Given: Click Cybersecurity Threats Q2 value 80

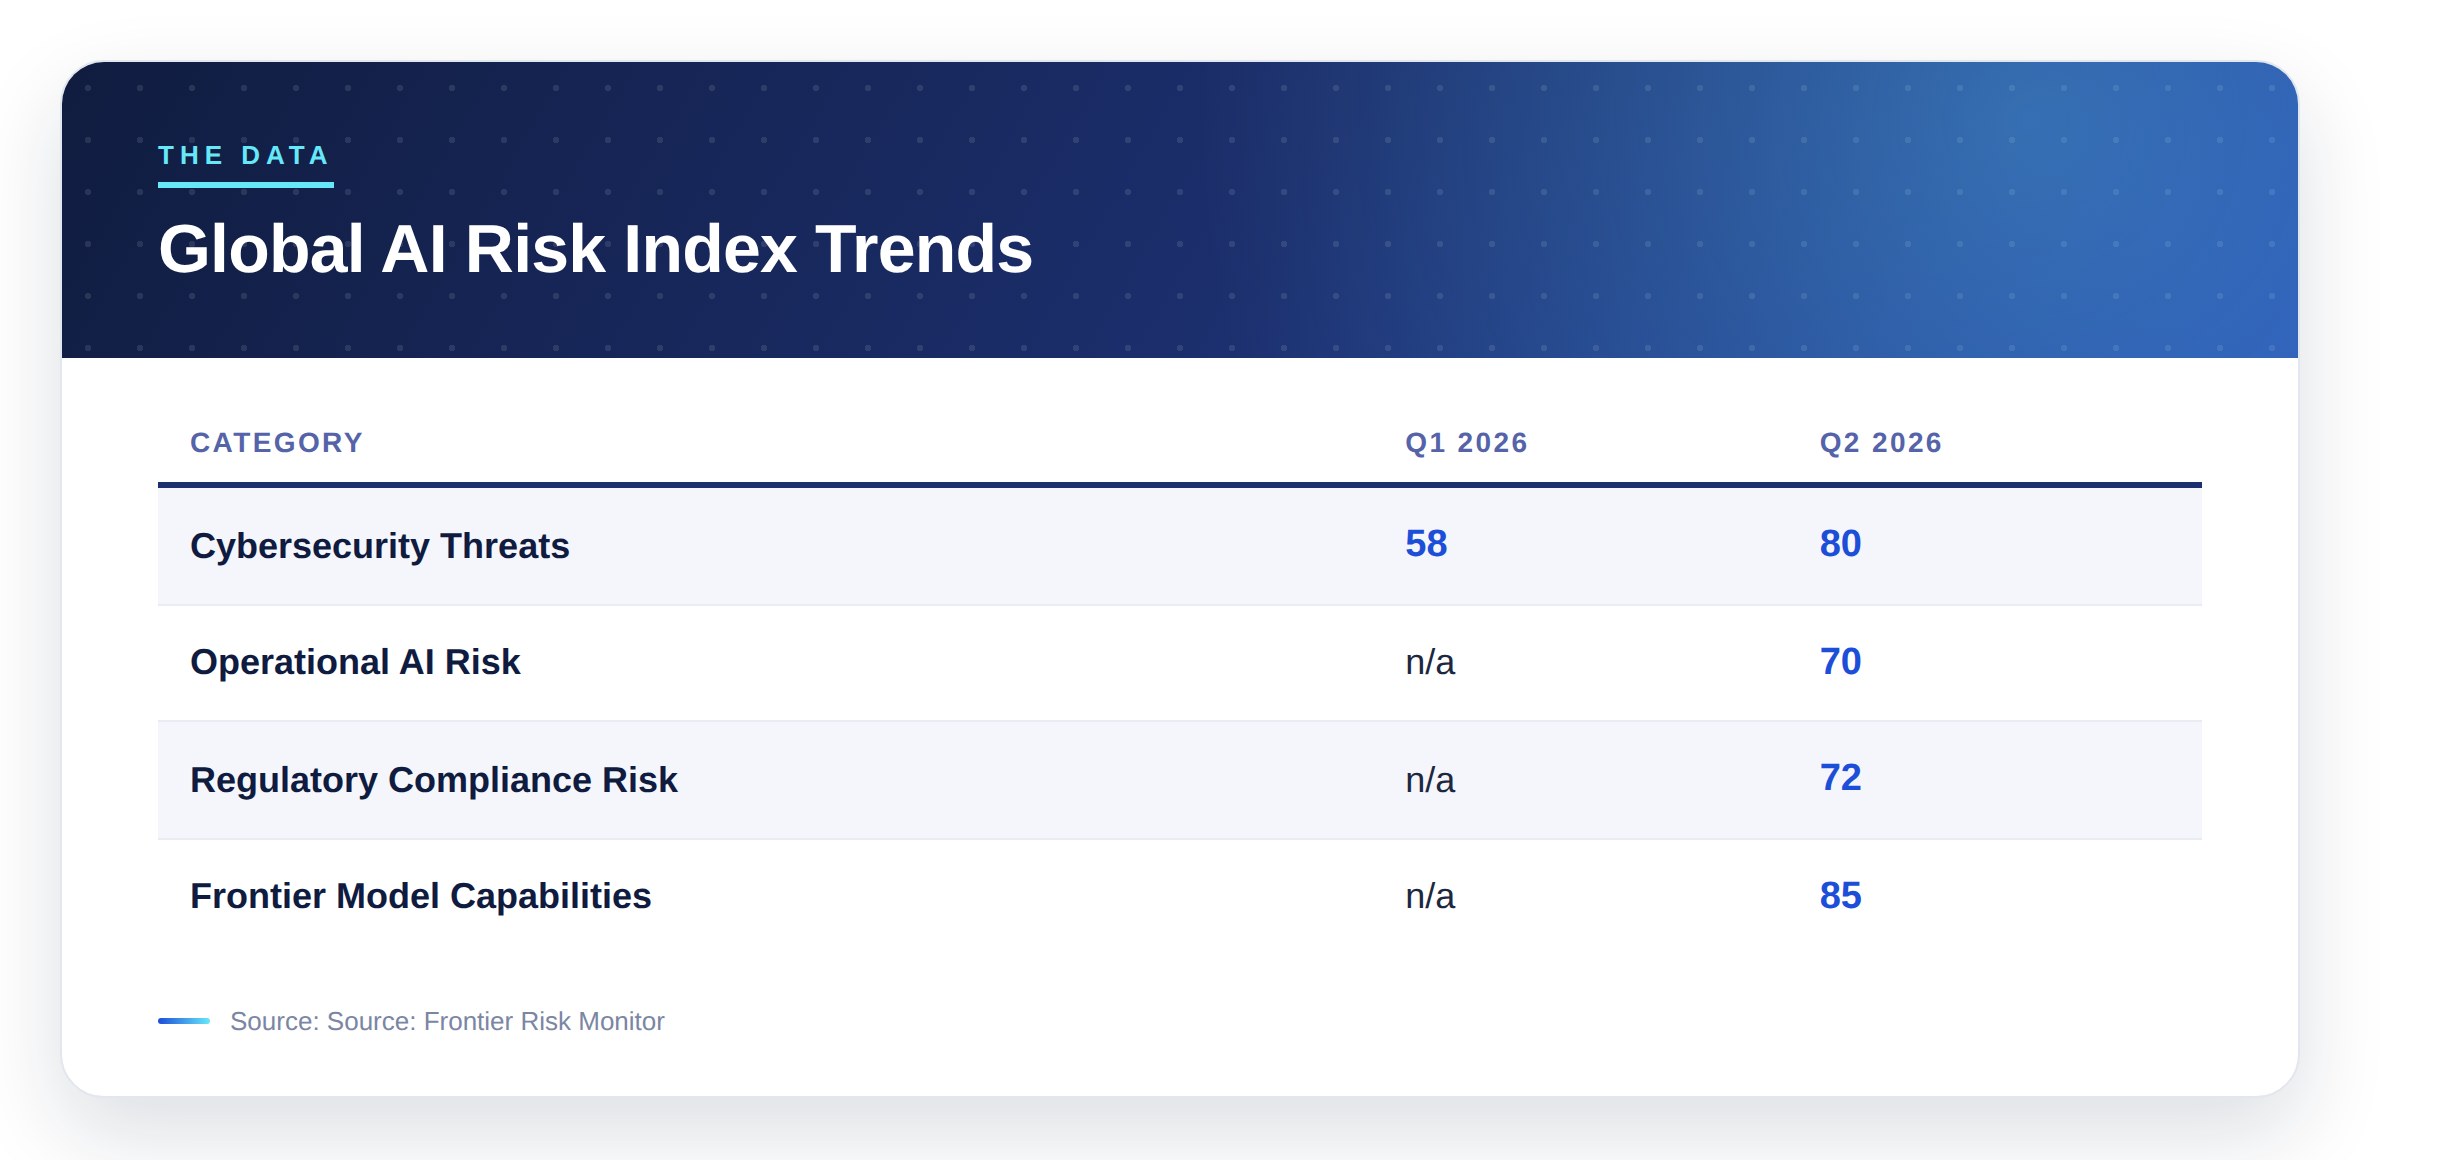Looking at the screenshot, I should click(1840, 544).
